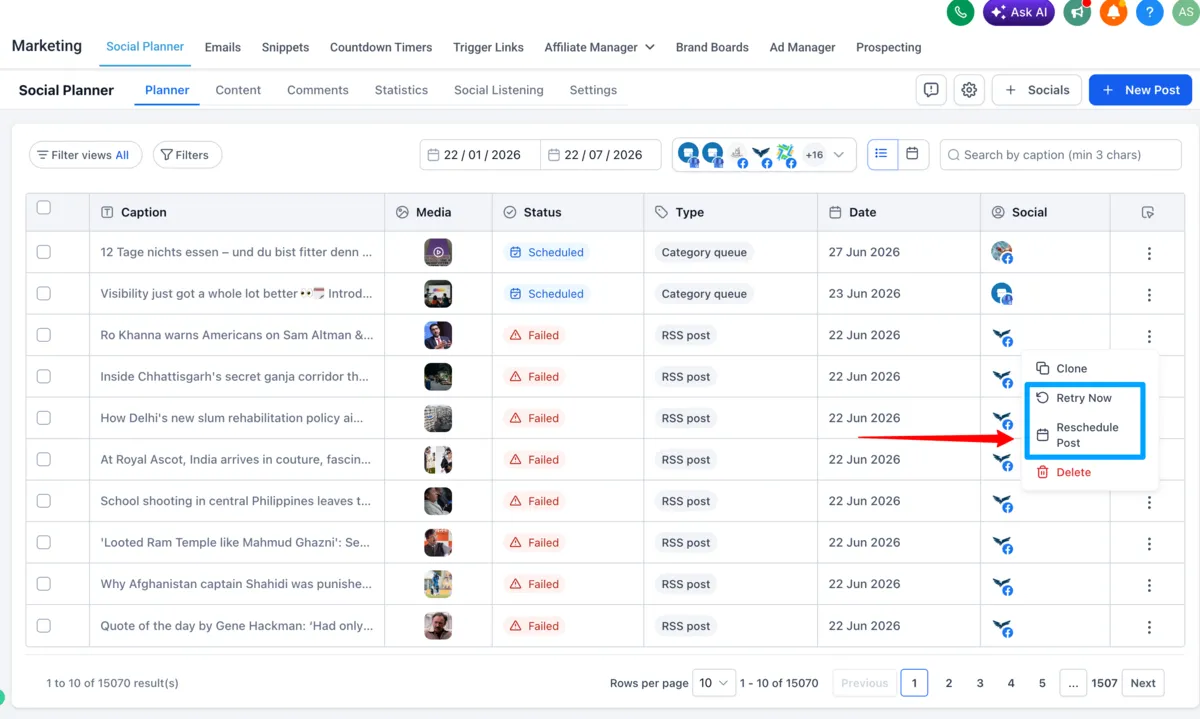Click the column customization icon in table header
Image resolution: width=1200 pixels, height=719 pixels.
1147,212
